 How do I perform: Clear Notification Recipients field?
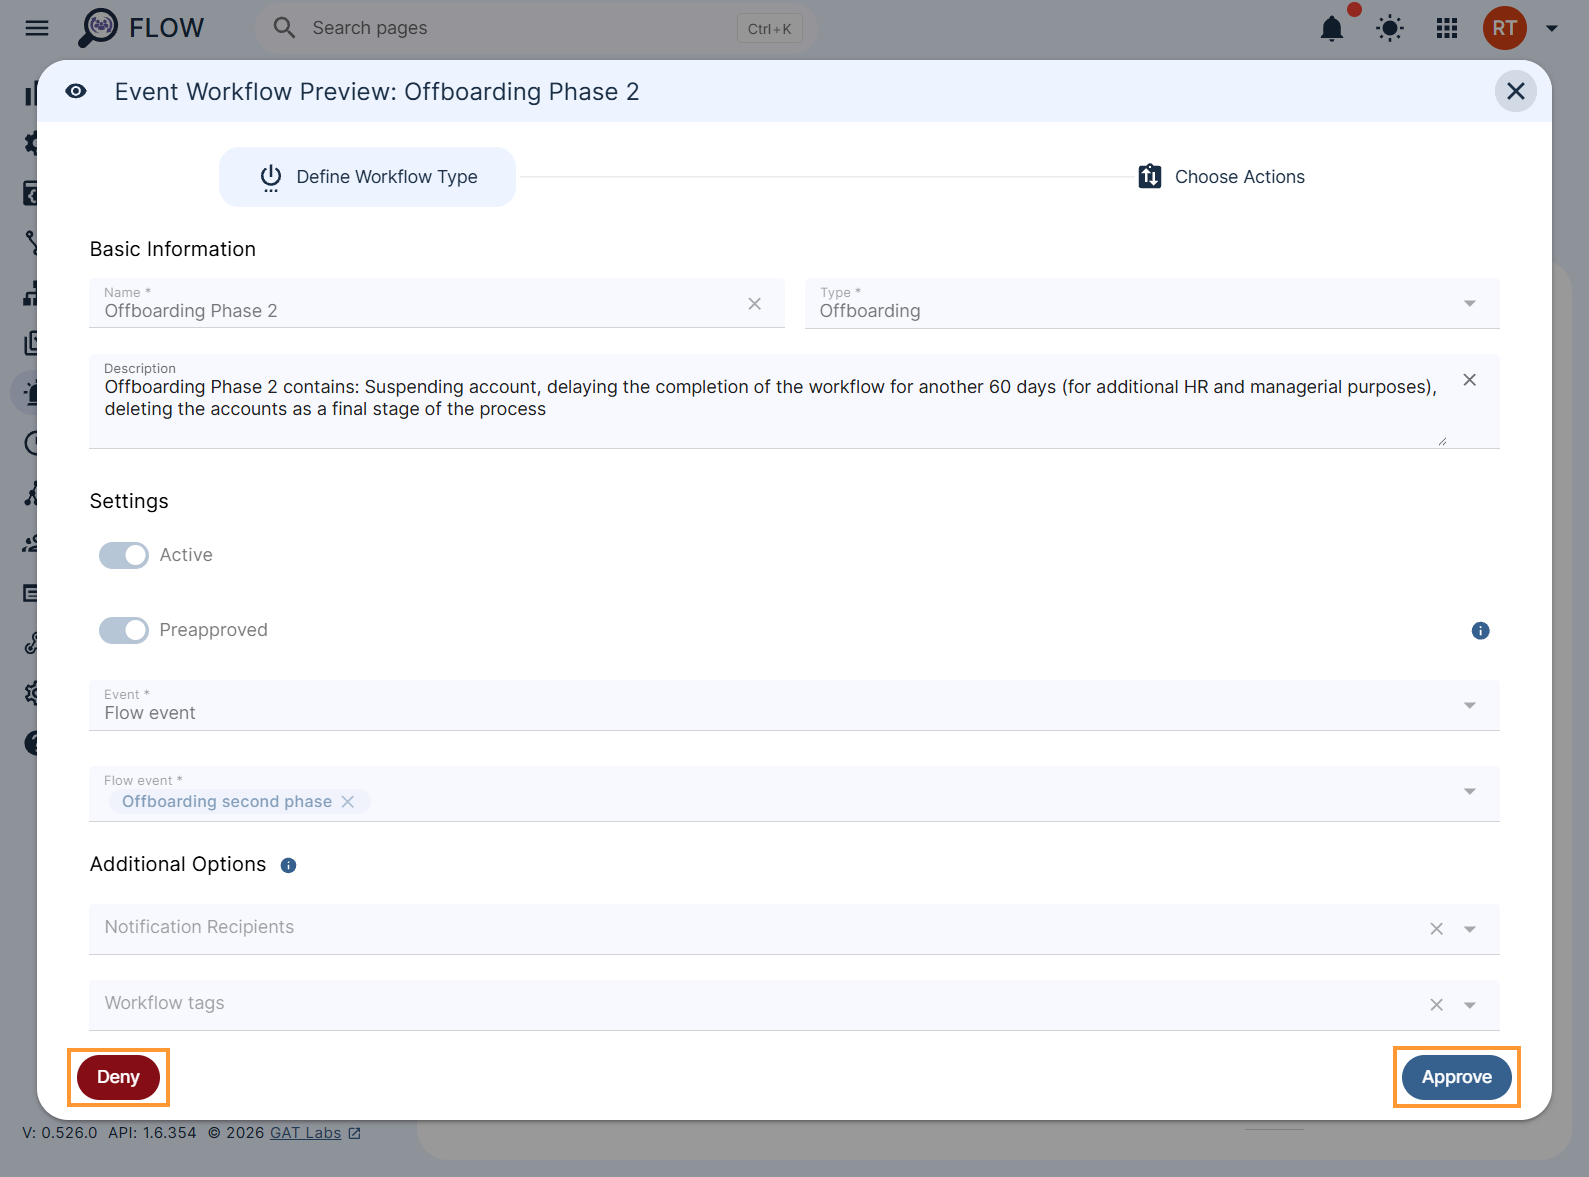pyautogui.click(x=1437, y=929)
